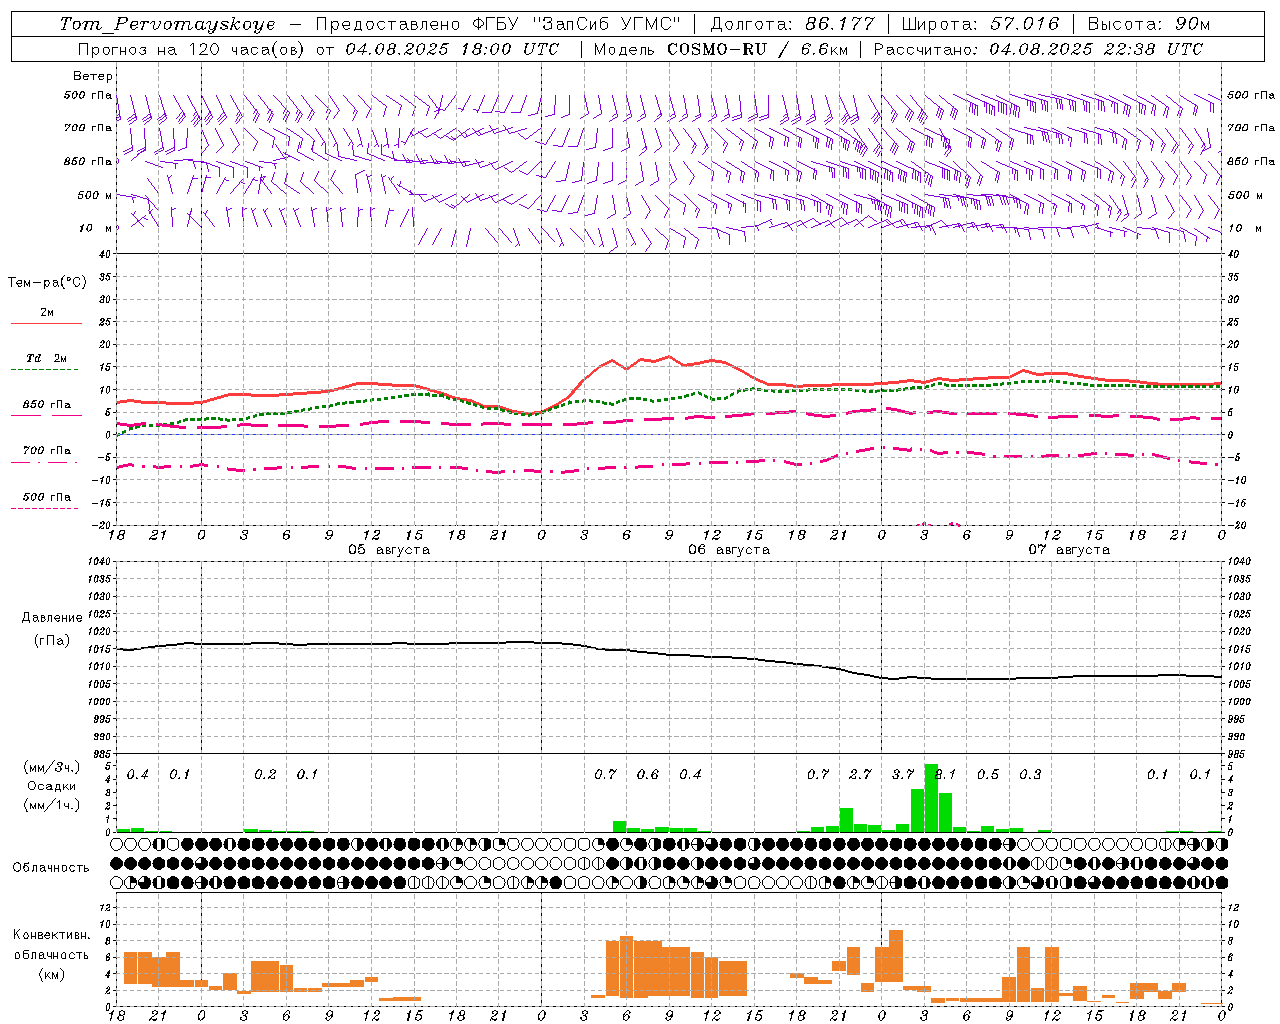Click the "(км)" unit under convective cloudiness
The image size is (1280, 1024).
pos(52,974)
